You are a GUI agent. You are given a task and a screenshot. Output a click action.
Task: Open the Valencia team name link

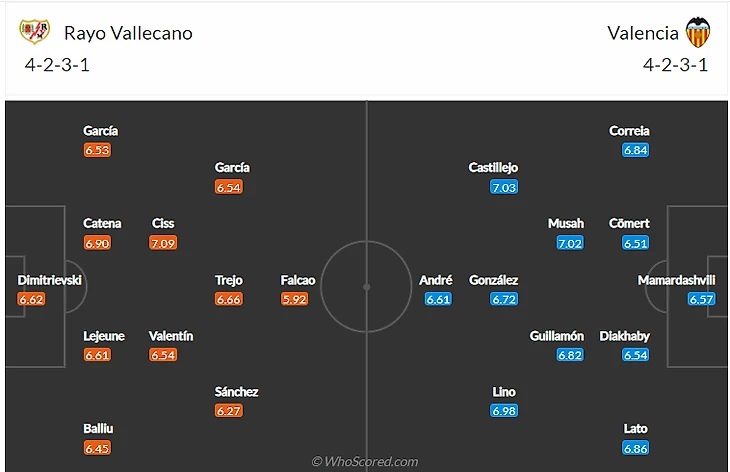click(643, 33)
